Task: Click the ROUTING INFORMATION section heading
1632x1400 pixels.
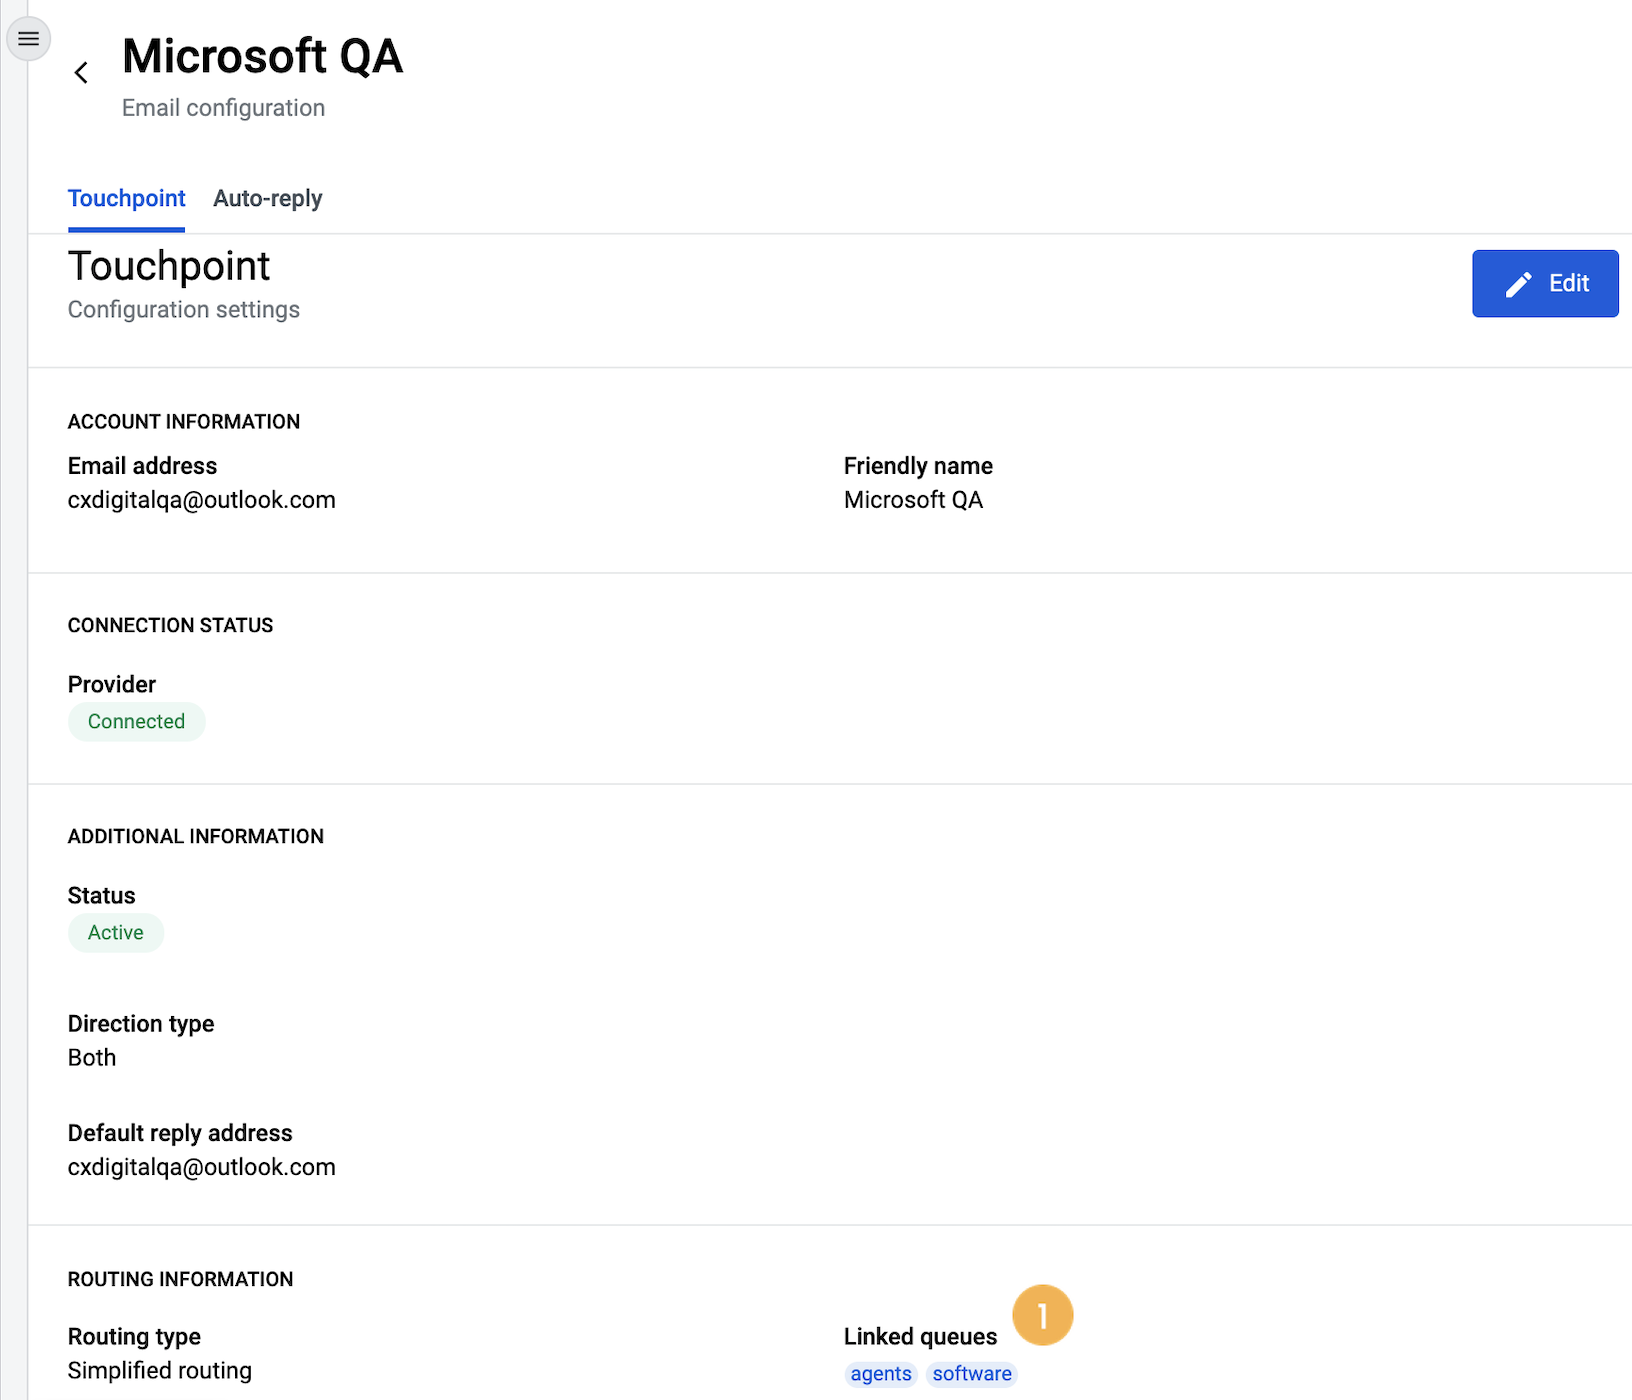Action: [x=180, y=1279]
